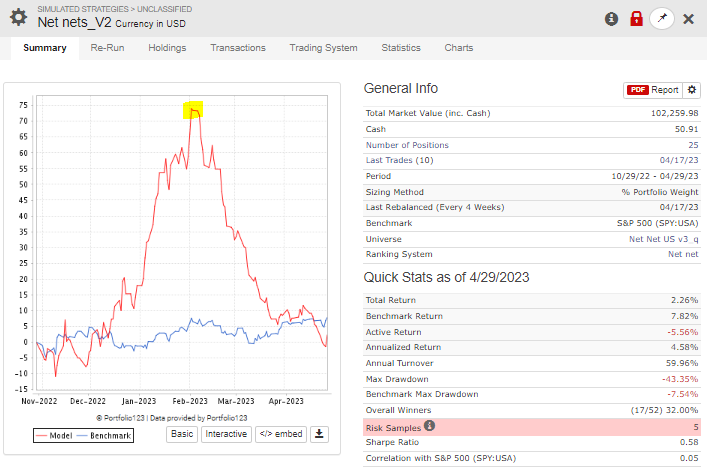
Task: Click the Sharpe Ratio value 0.58
Action: click(x=689, y=442)
